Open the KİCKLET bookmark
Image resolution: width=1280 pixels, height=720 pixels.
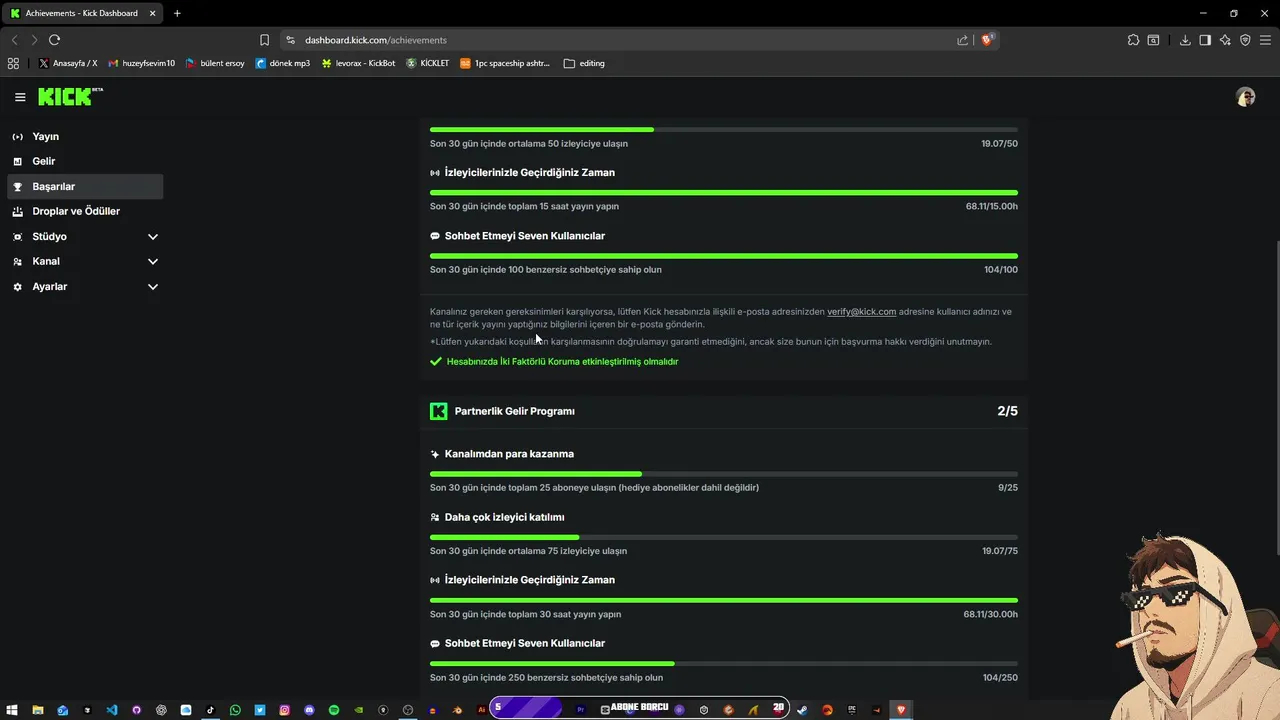click(428, 63)
